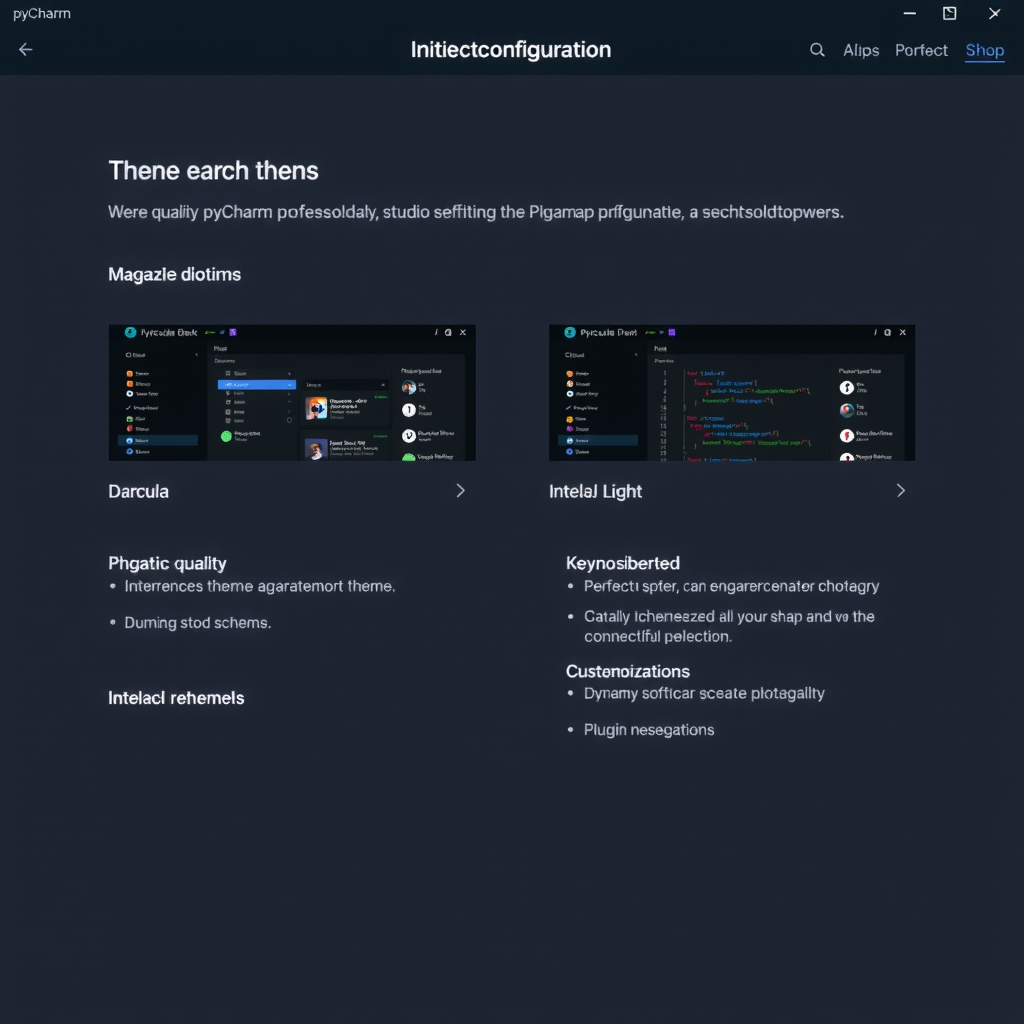Select the purple plugin icon in the Darcula titlebar
Screen dimensions: 1024x1024
(x=233, y=332)
